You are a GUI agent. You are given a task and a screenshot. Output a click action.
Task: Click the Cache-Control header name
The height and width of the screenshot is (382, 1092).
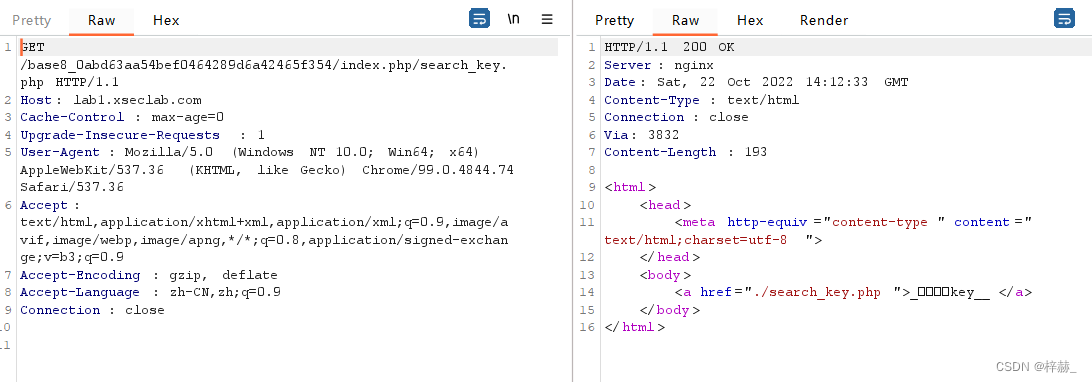point(72,118)
